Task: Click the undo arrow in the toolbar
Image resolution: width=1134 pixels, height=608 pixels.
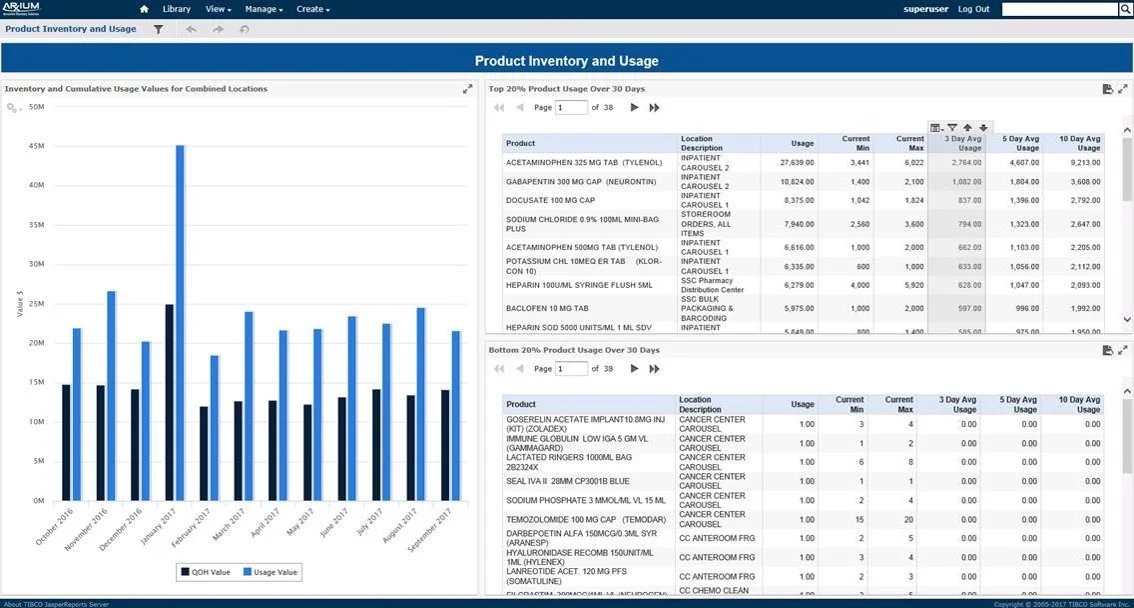Action: (x=190, y=29)
